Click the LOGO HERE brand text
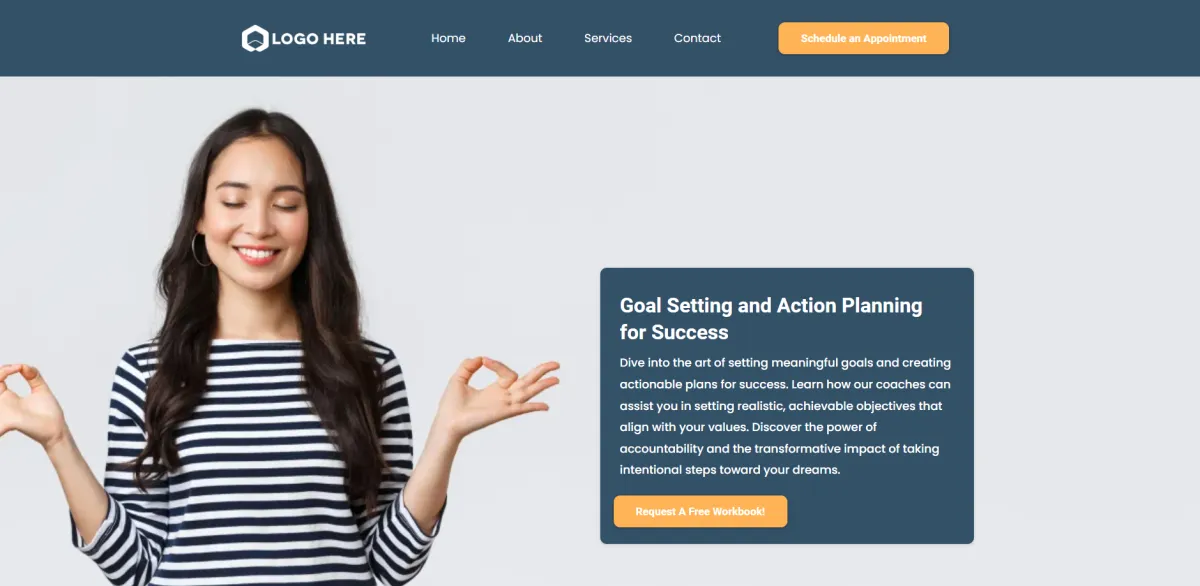The image size is (1200, 586). click(318, 39)
